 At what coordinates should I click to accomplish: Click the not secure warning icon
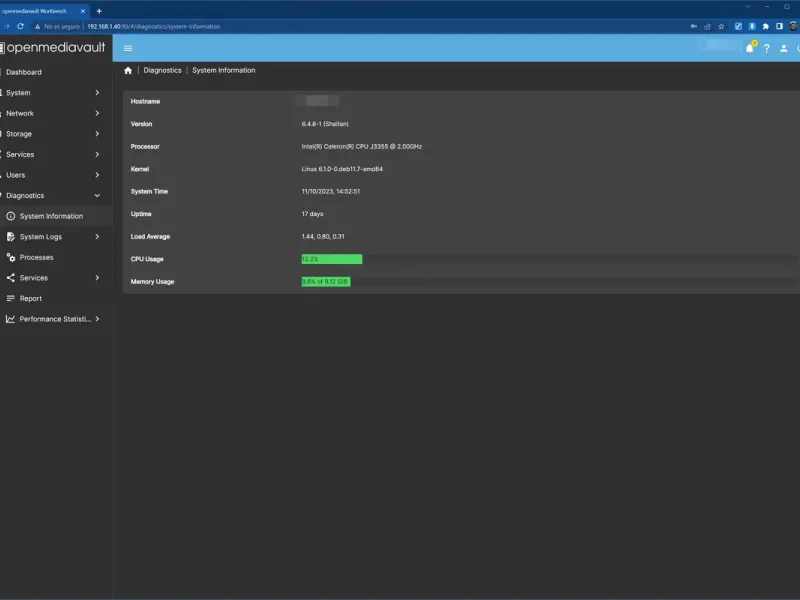[x=37, y=27]
